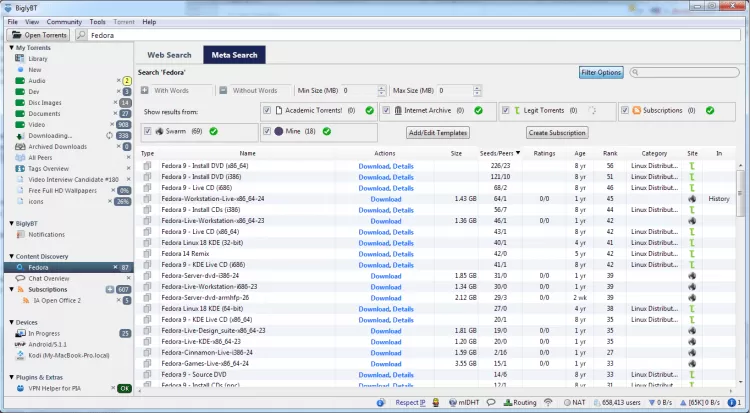Click the Tags Overview icon
Screen dimensions: 750x413
20,168
